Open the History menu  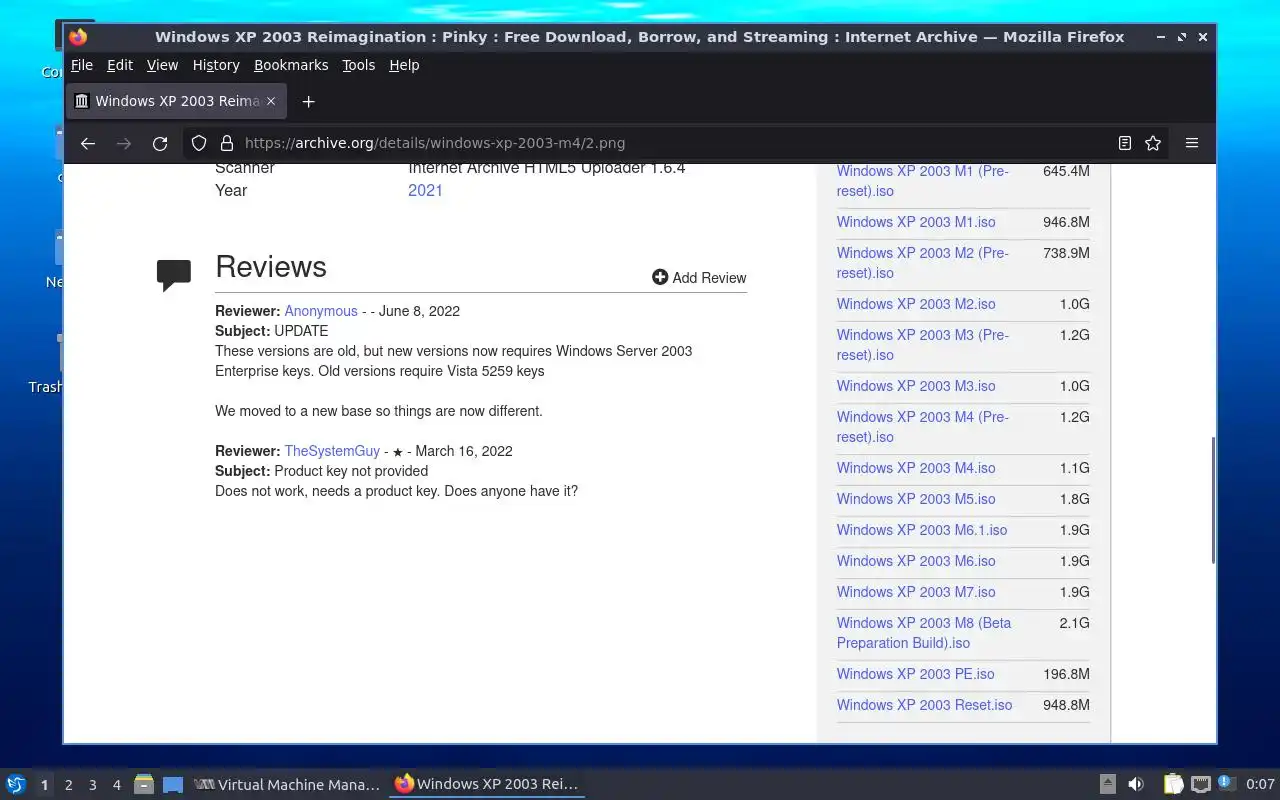point(216,65)
